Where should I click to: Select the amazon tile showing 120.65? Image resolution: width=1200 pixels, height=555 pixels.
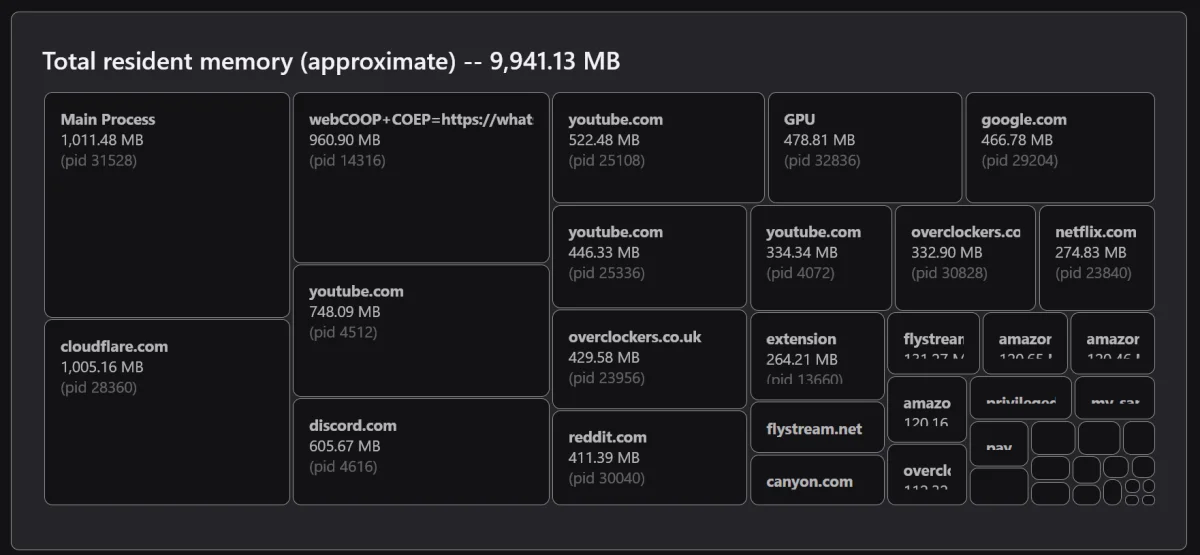tap(1025, 343)
